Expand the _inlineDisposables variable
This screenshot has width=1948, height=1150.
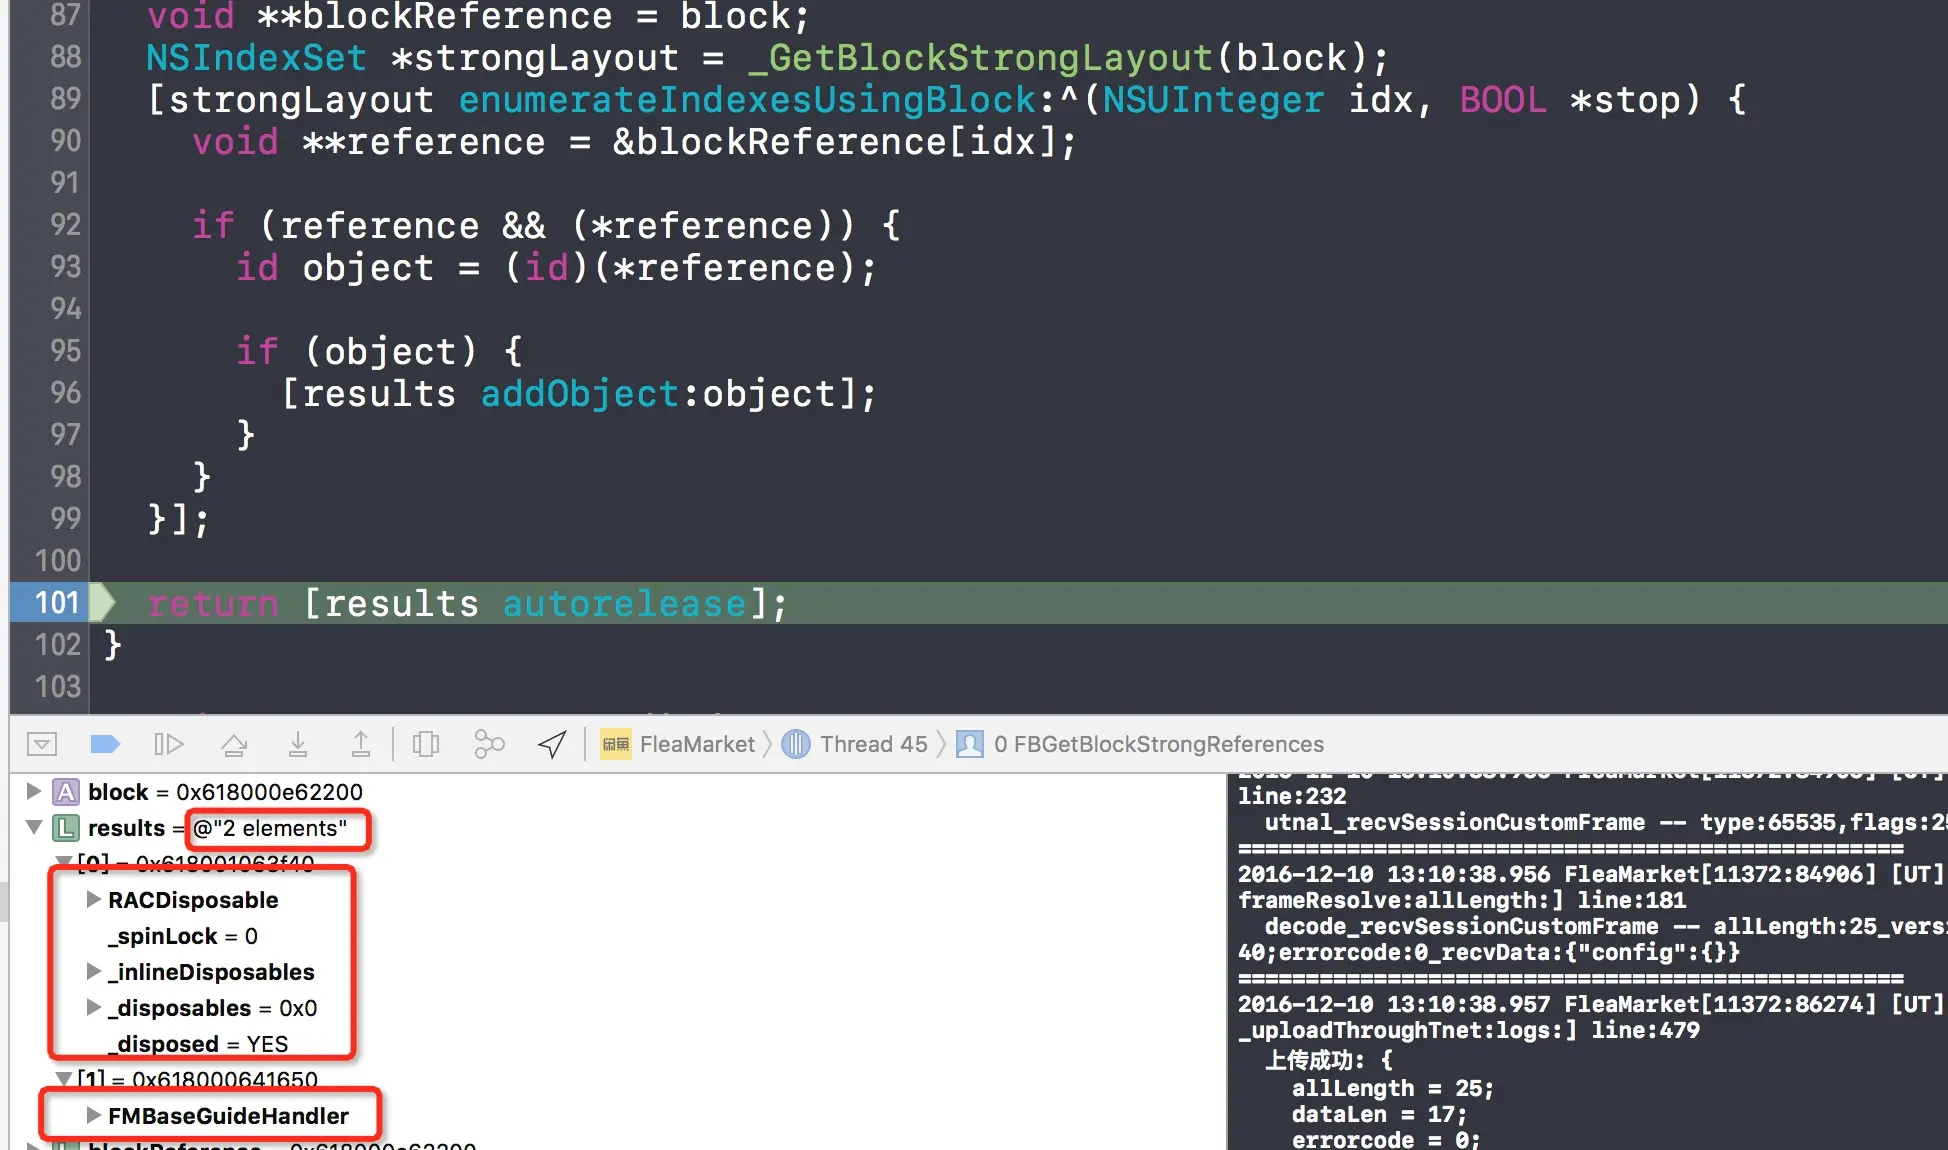[x=94, y=971]
